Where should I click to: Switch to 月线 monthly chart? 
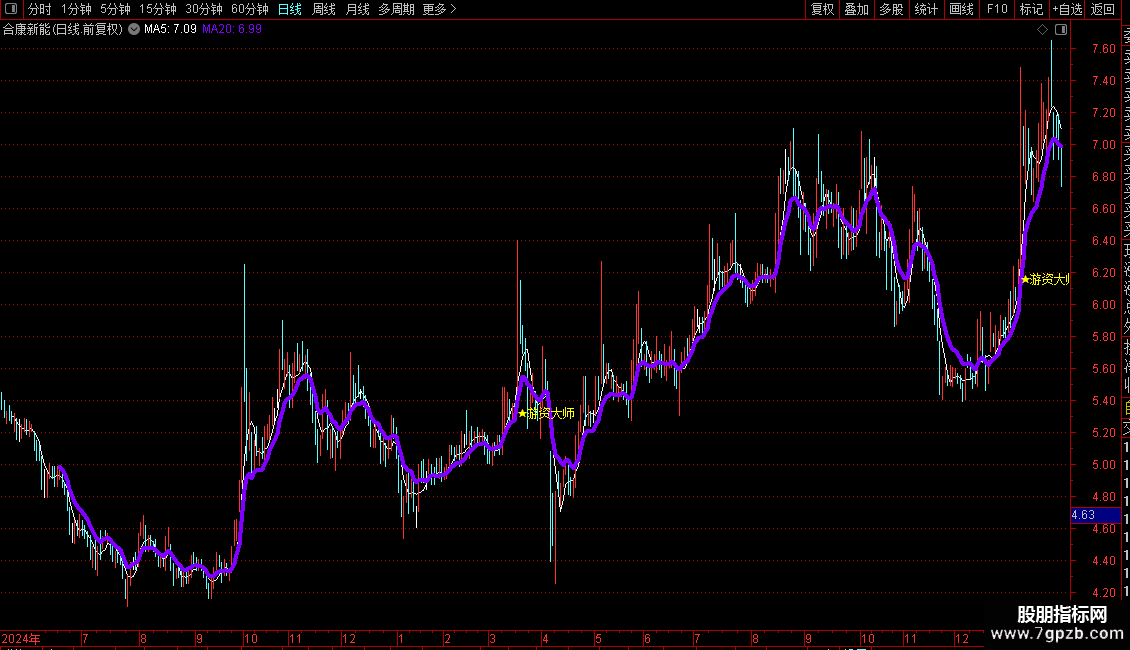(357, 9)
